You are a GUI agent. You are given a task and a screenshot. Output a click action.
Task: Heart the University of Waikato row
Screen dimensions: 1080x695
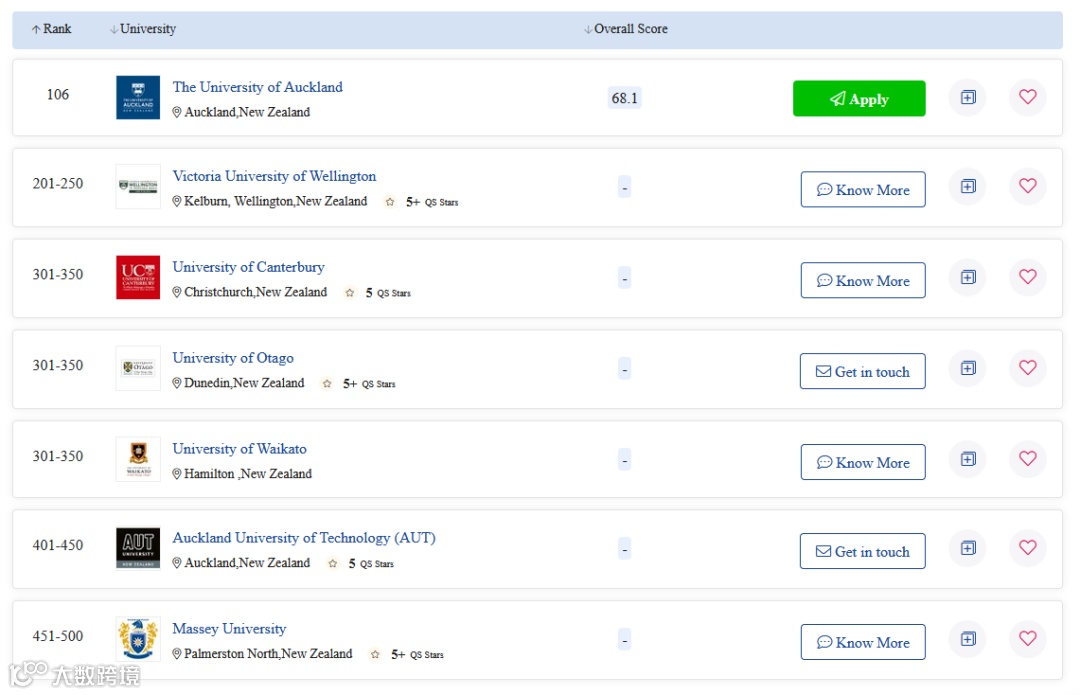point(1027,459)
